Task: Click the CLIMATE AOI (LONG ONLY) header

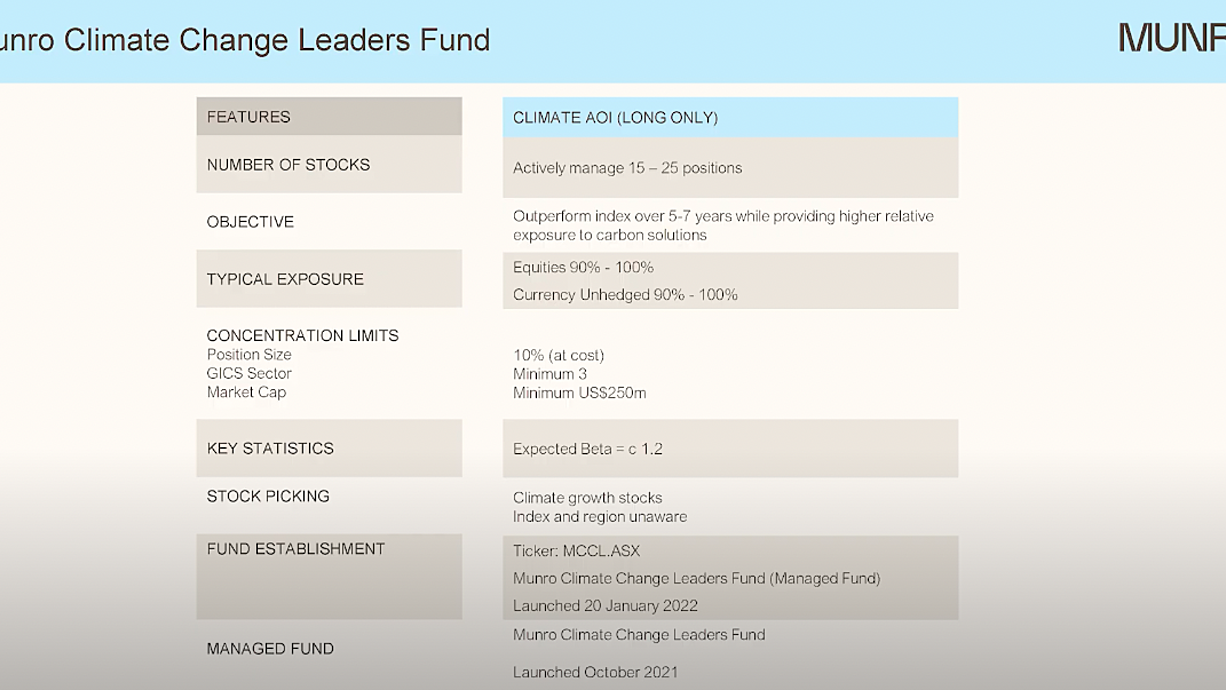Action: click(x=730, y=117)
